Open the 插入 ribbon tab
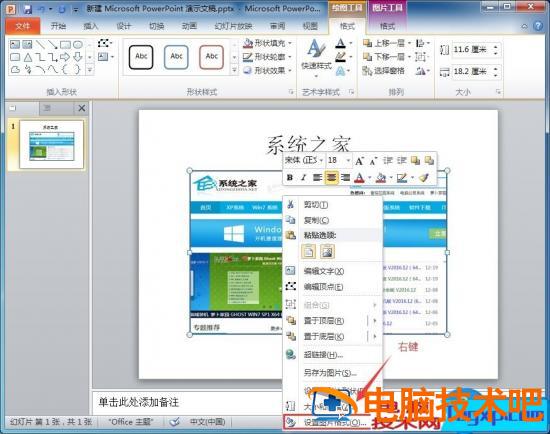The width and height of the screenshot is (550, 434). (91, 26)
